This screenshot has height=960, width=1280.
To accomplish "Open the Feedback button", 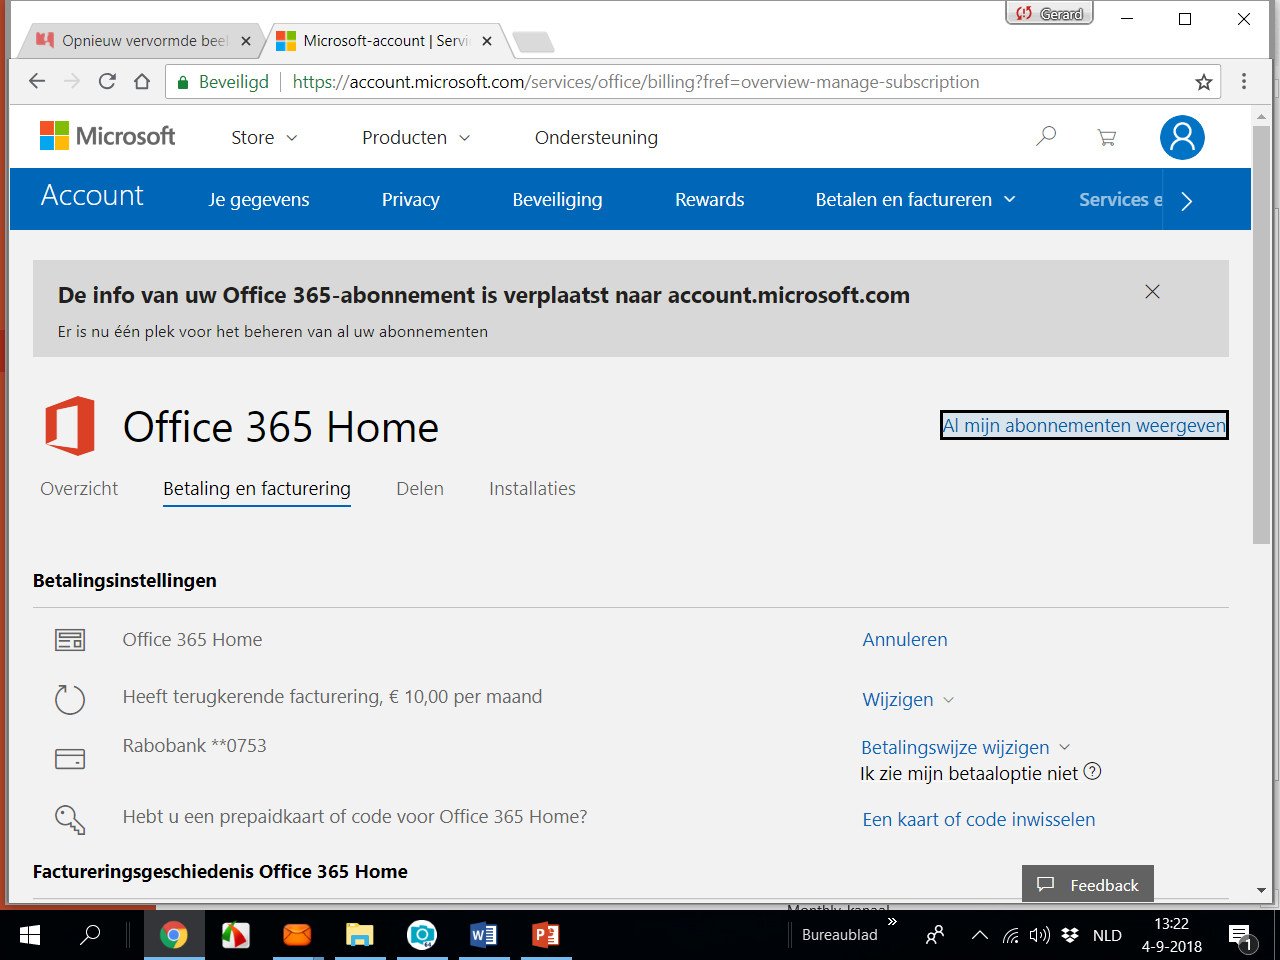I will pos(1088,885).
